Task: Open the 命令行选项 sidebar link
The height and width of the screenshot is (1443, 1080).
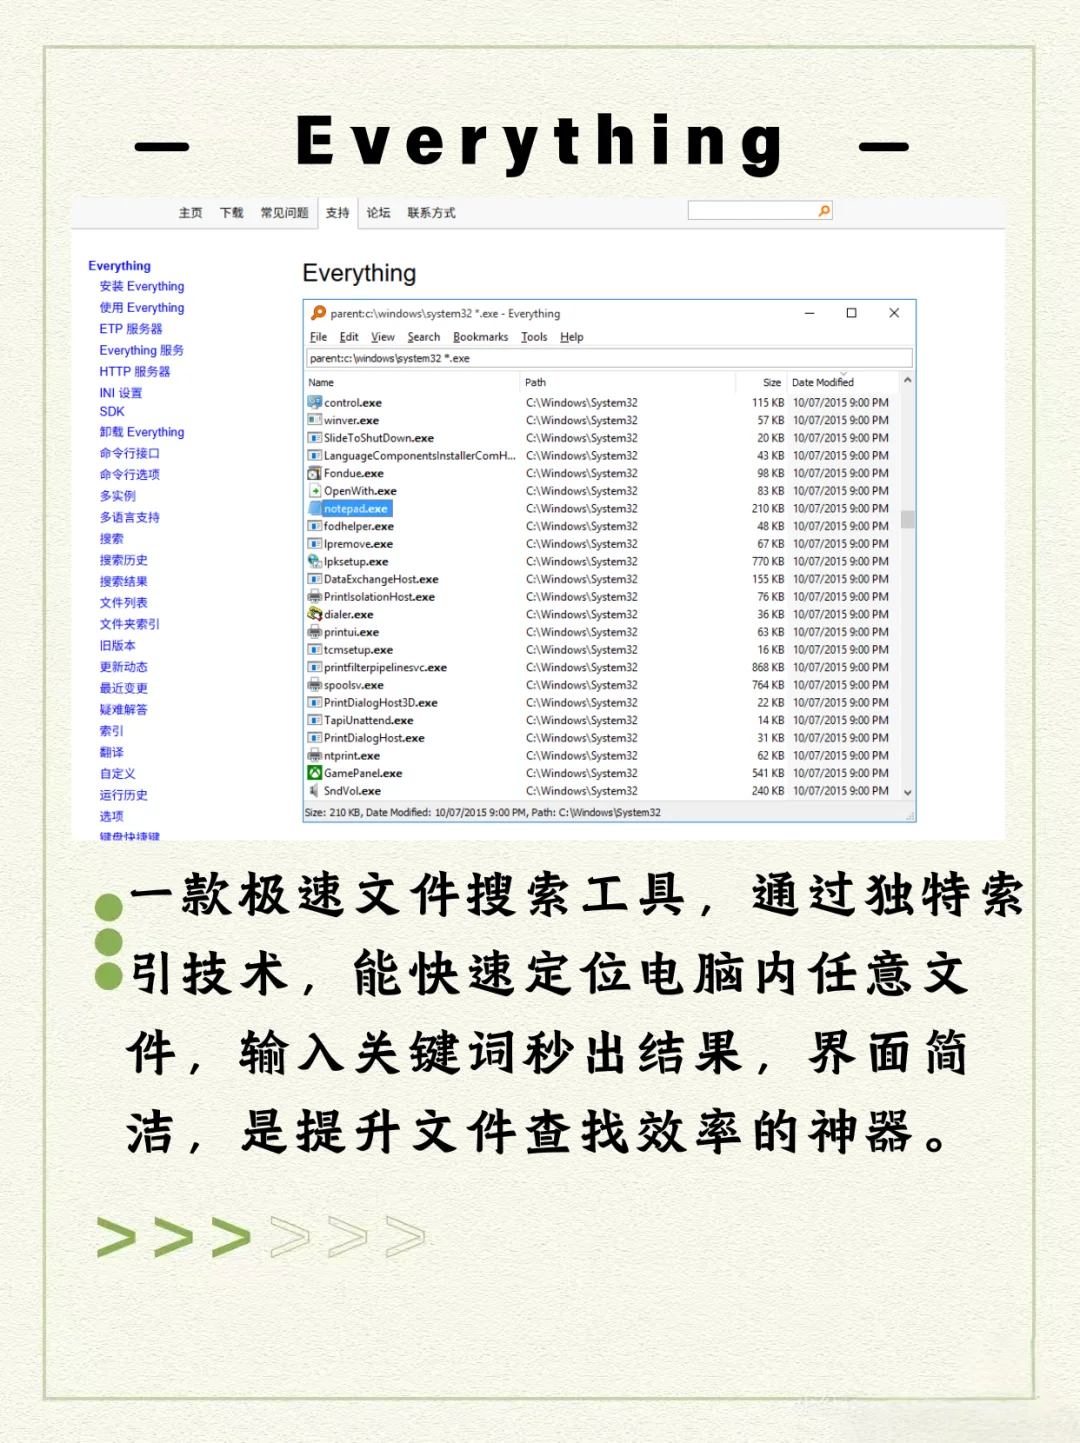Action: click(x=130, y=475)
